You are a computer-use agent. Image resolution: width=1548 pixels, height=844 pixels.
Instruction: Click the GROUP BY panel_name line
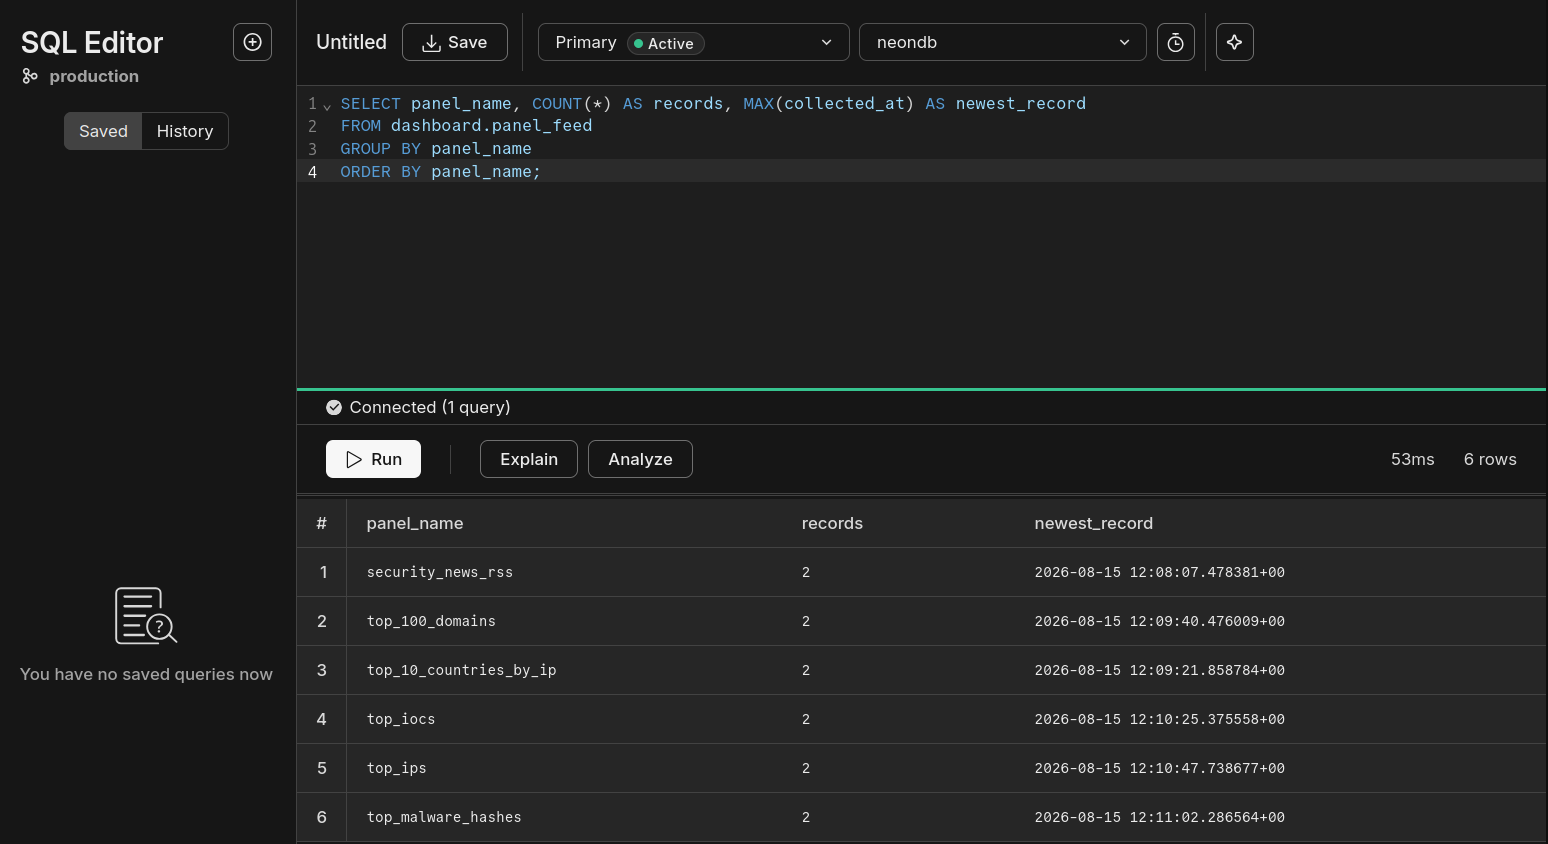[436, 149]
